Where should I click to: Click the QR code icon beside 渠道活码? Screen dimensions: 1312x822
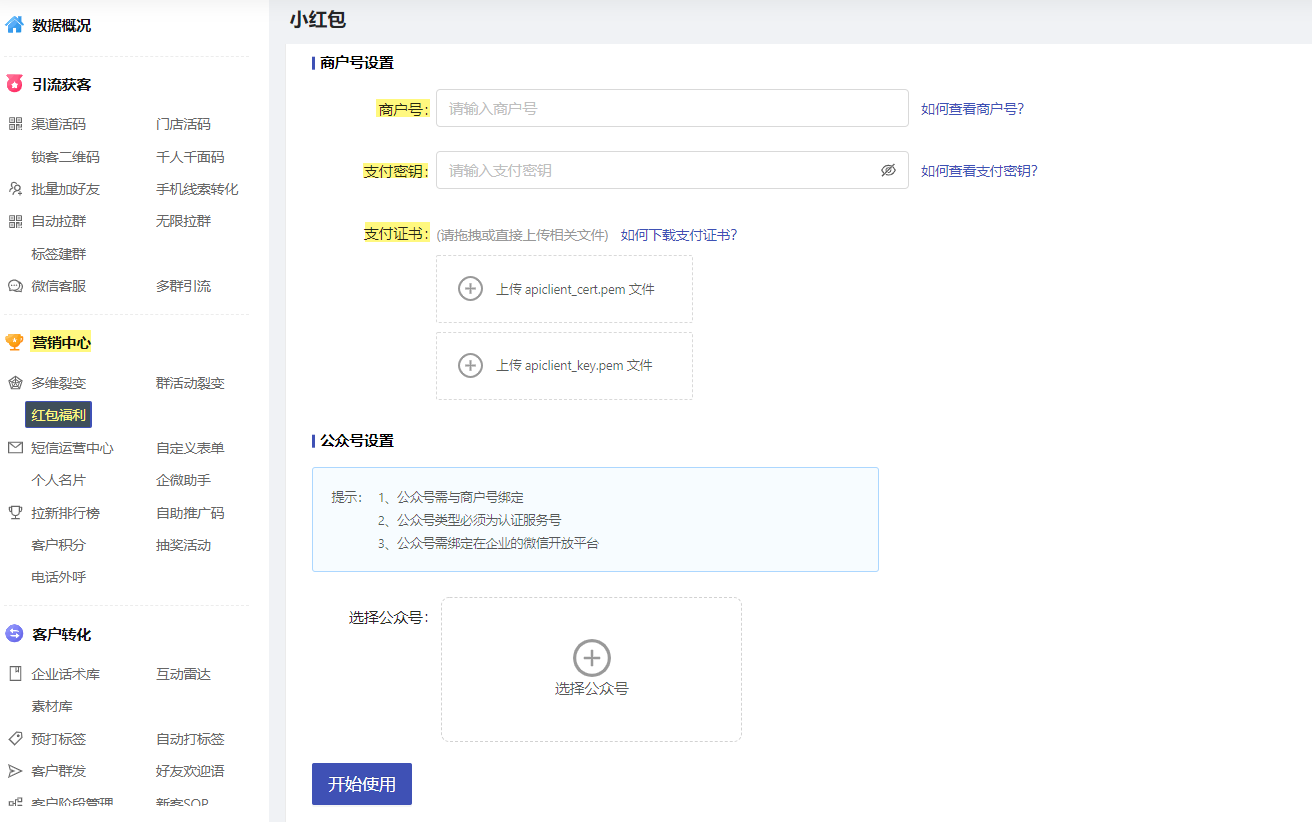[15, 124]
